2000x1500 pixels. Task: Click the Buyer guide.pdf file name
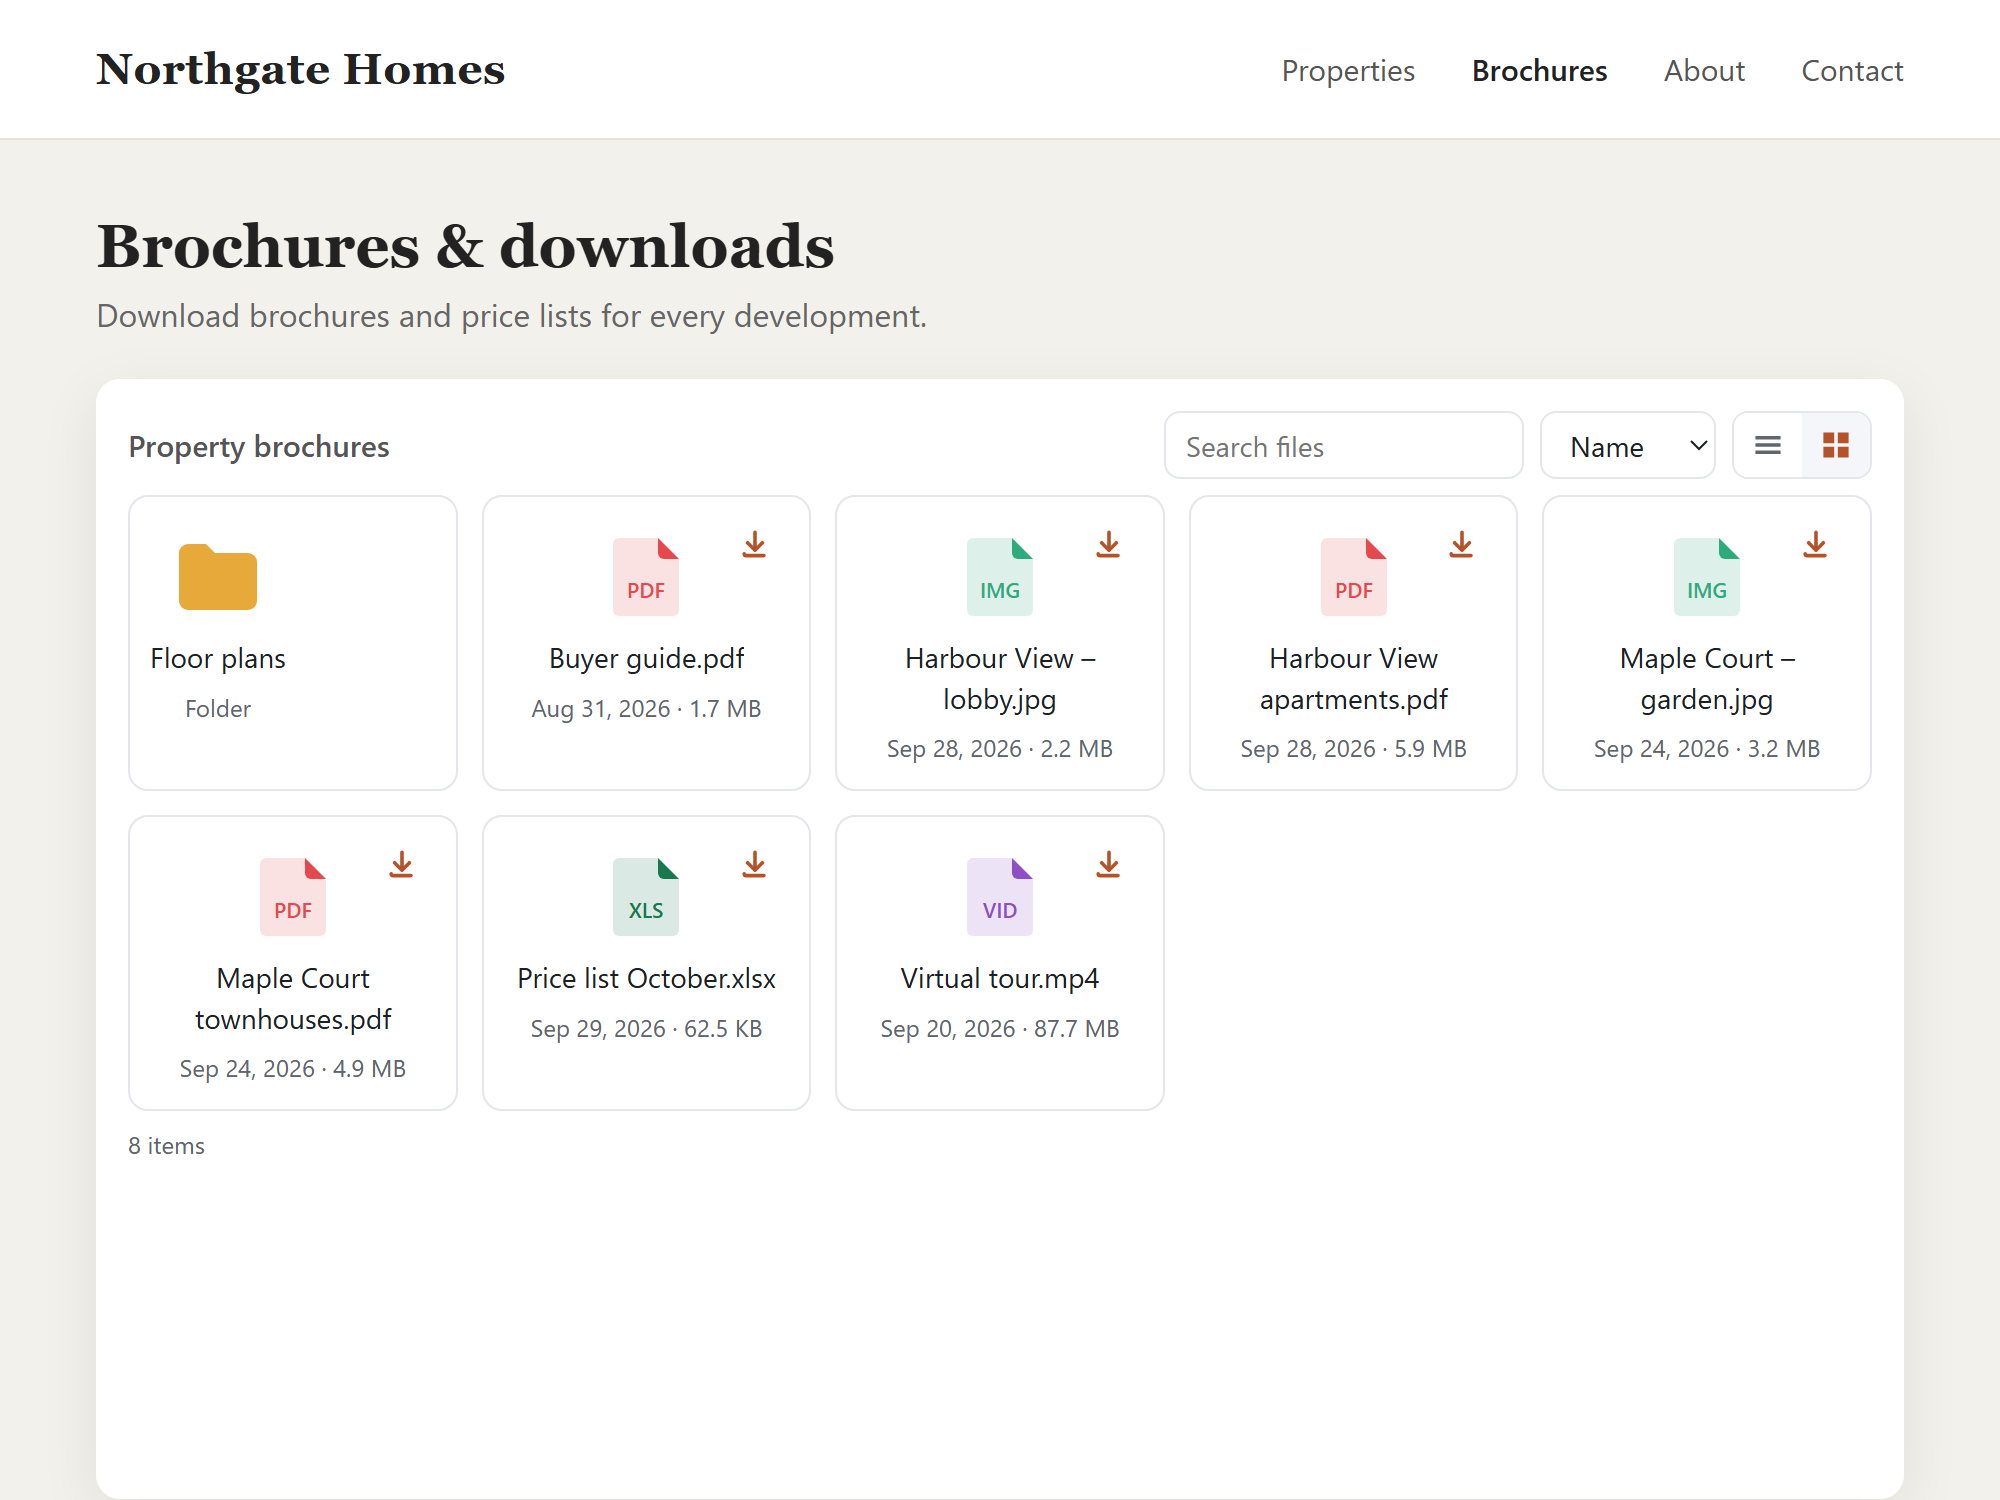[x=646, y=659]
